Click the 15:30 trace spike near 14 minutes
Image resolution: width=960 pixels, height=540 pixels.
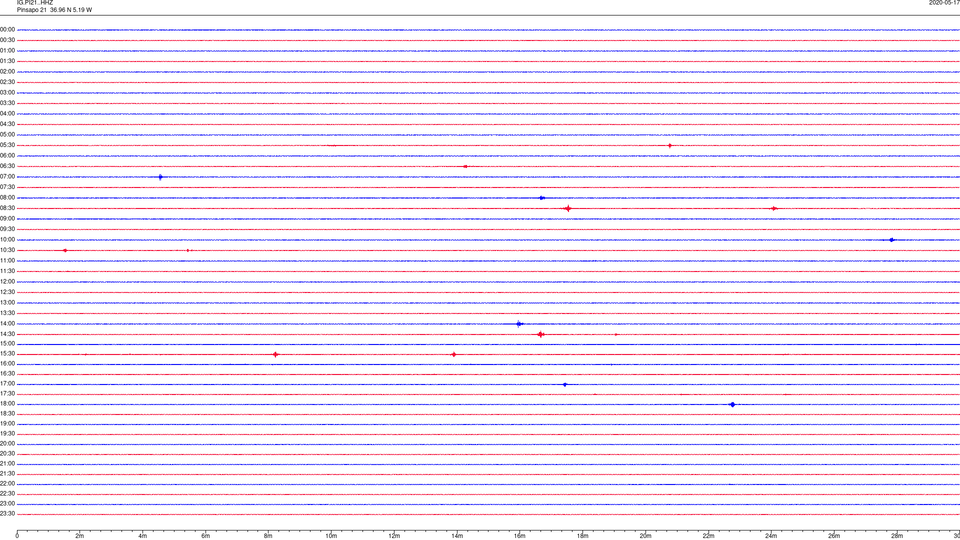click(454, 354)
